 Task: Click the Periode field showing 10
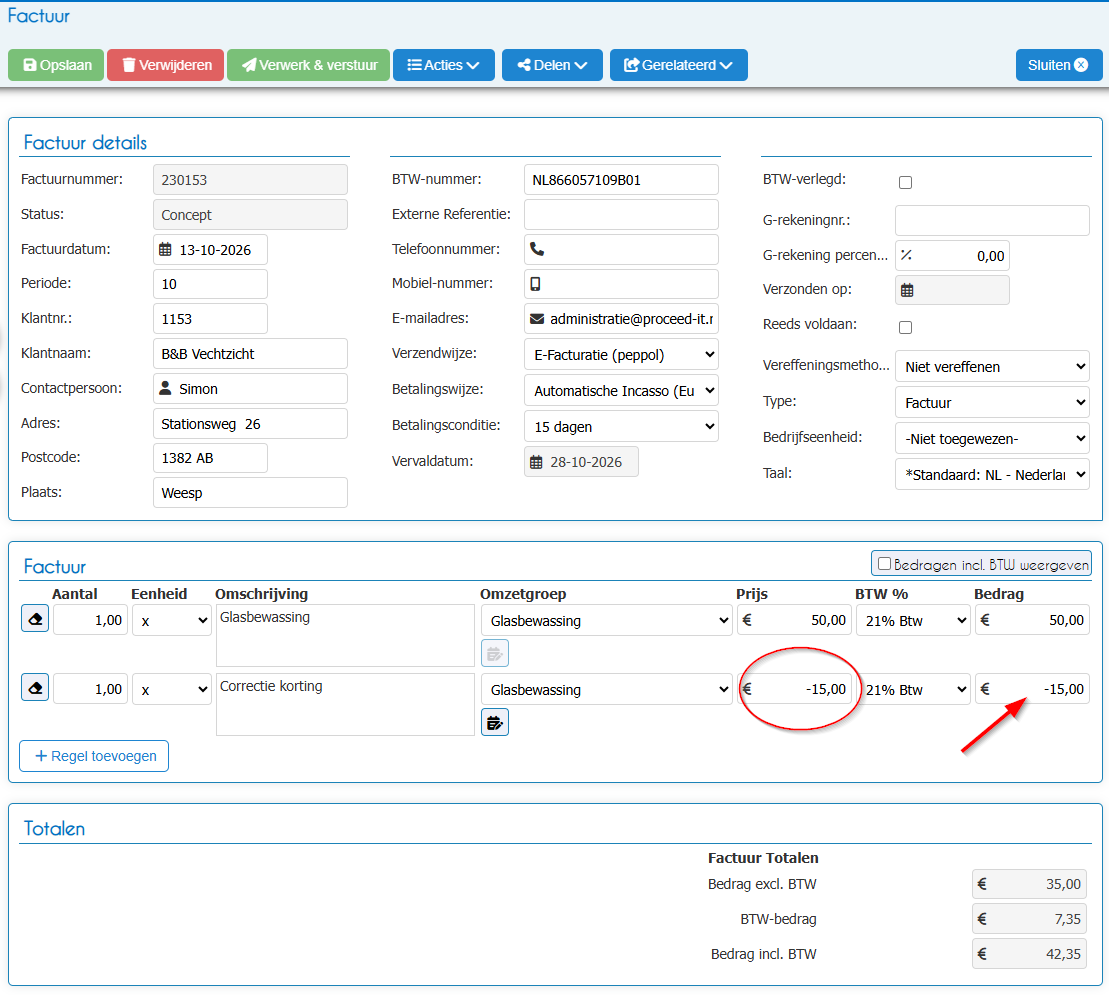211,284
